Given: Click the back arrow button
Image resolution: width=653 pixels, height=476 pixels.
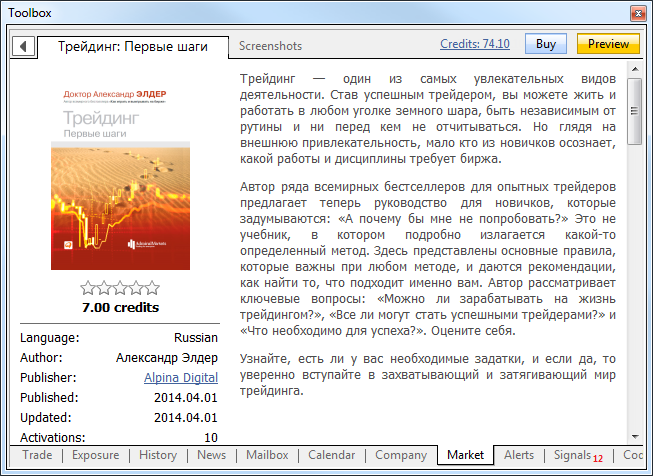Looking at the screenshot, I should tap(23, 46).
